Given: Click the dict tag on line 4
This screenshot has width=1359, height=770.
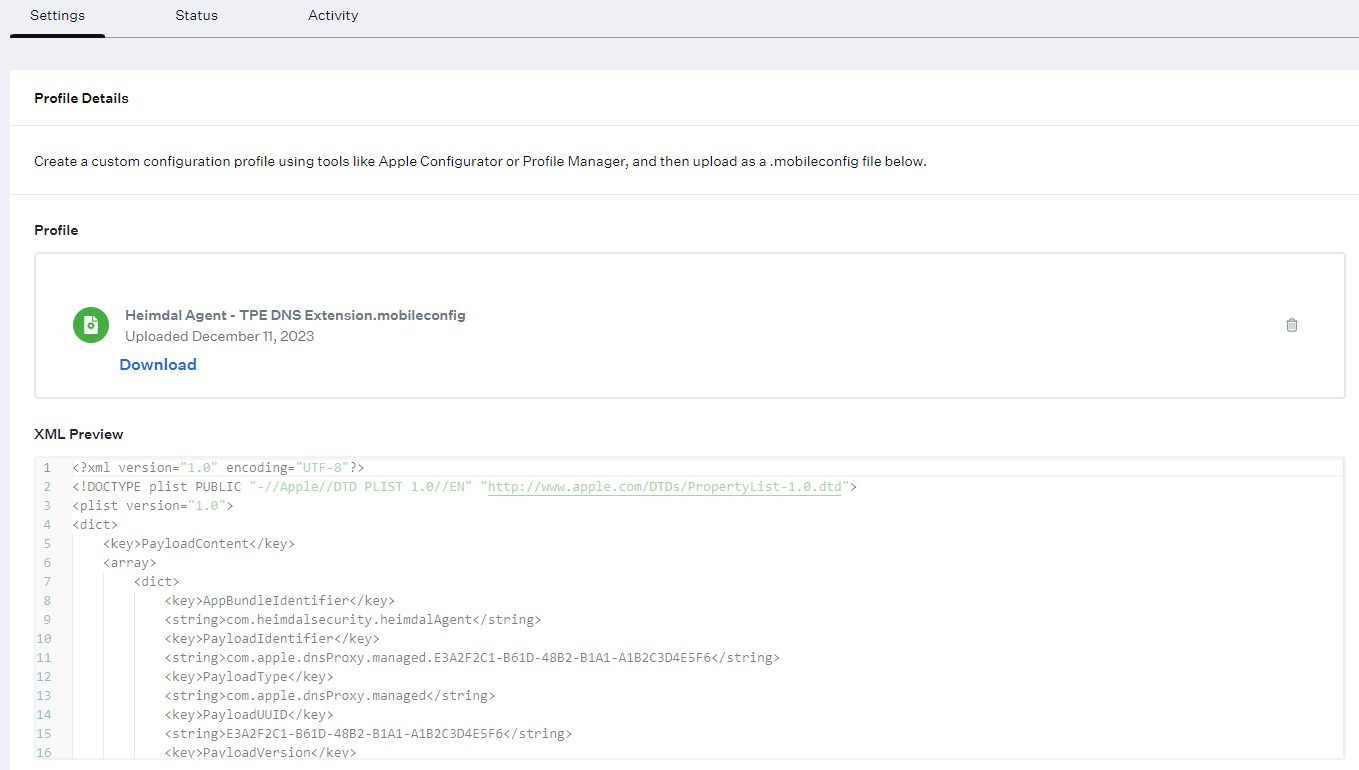Looking at the screenshot, I should [x=95, y=525].
